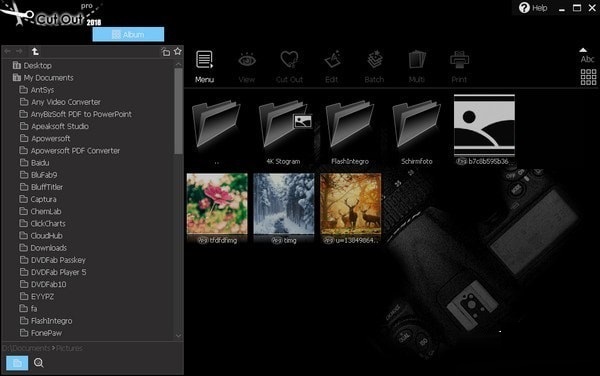This screenshot has height=376, width=600.
Task: Click 'Pictures' in the path bar
Action: [x=69, y=348]
